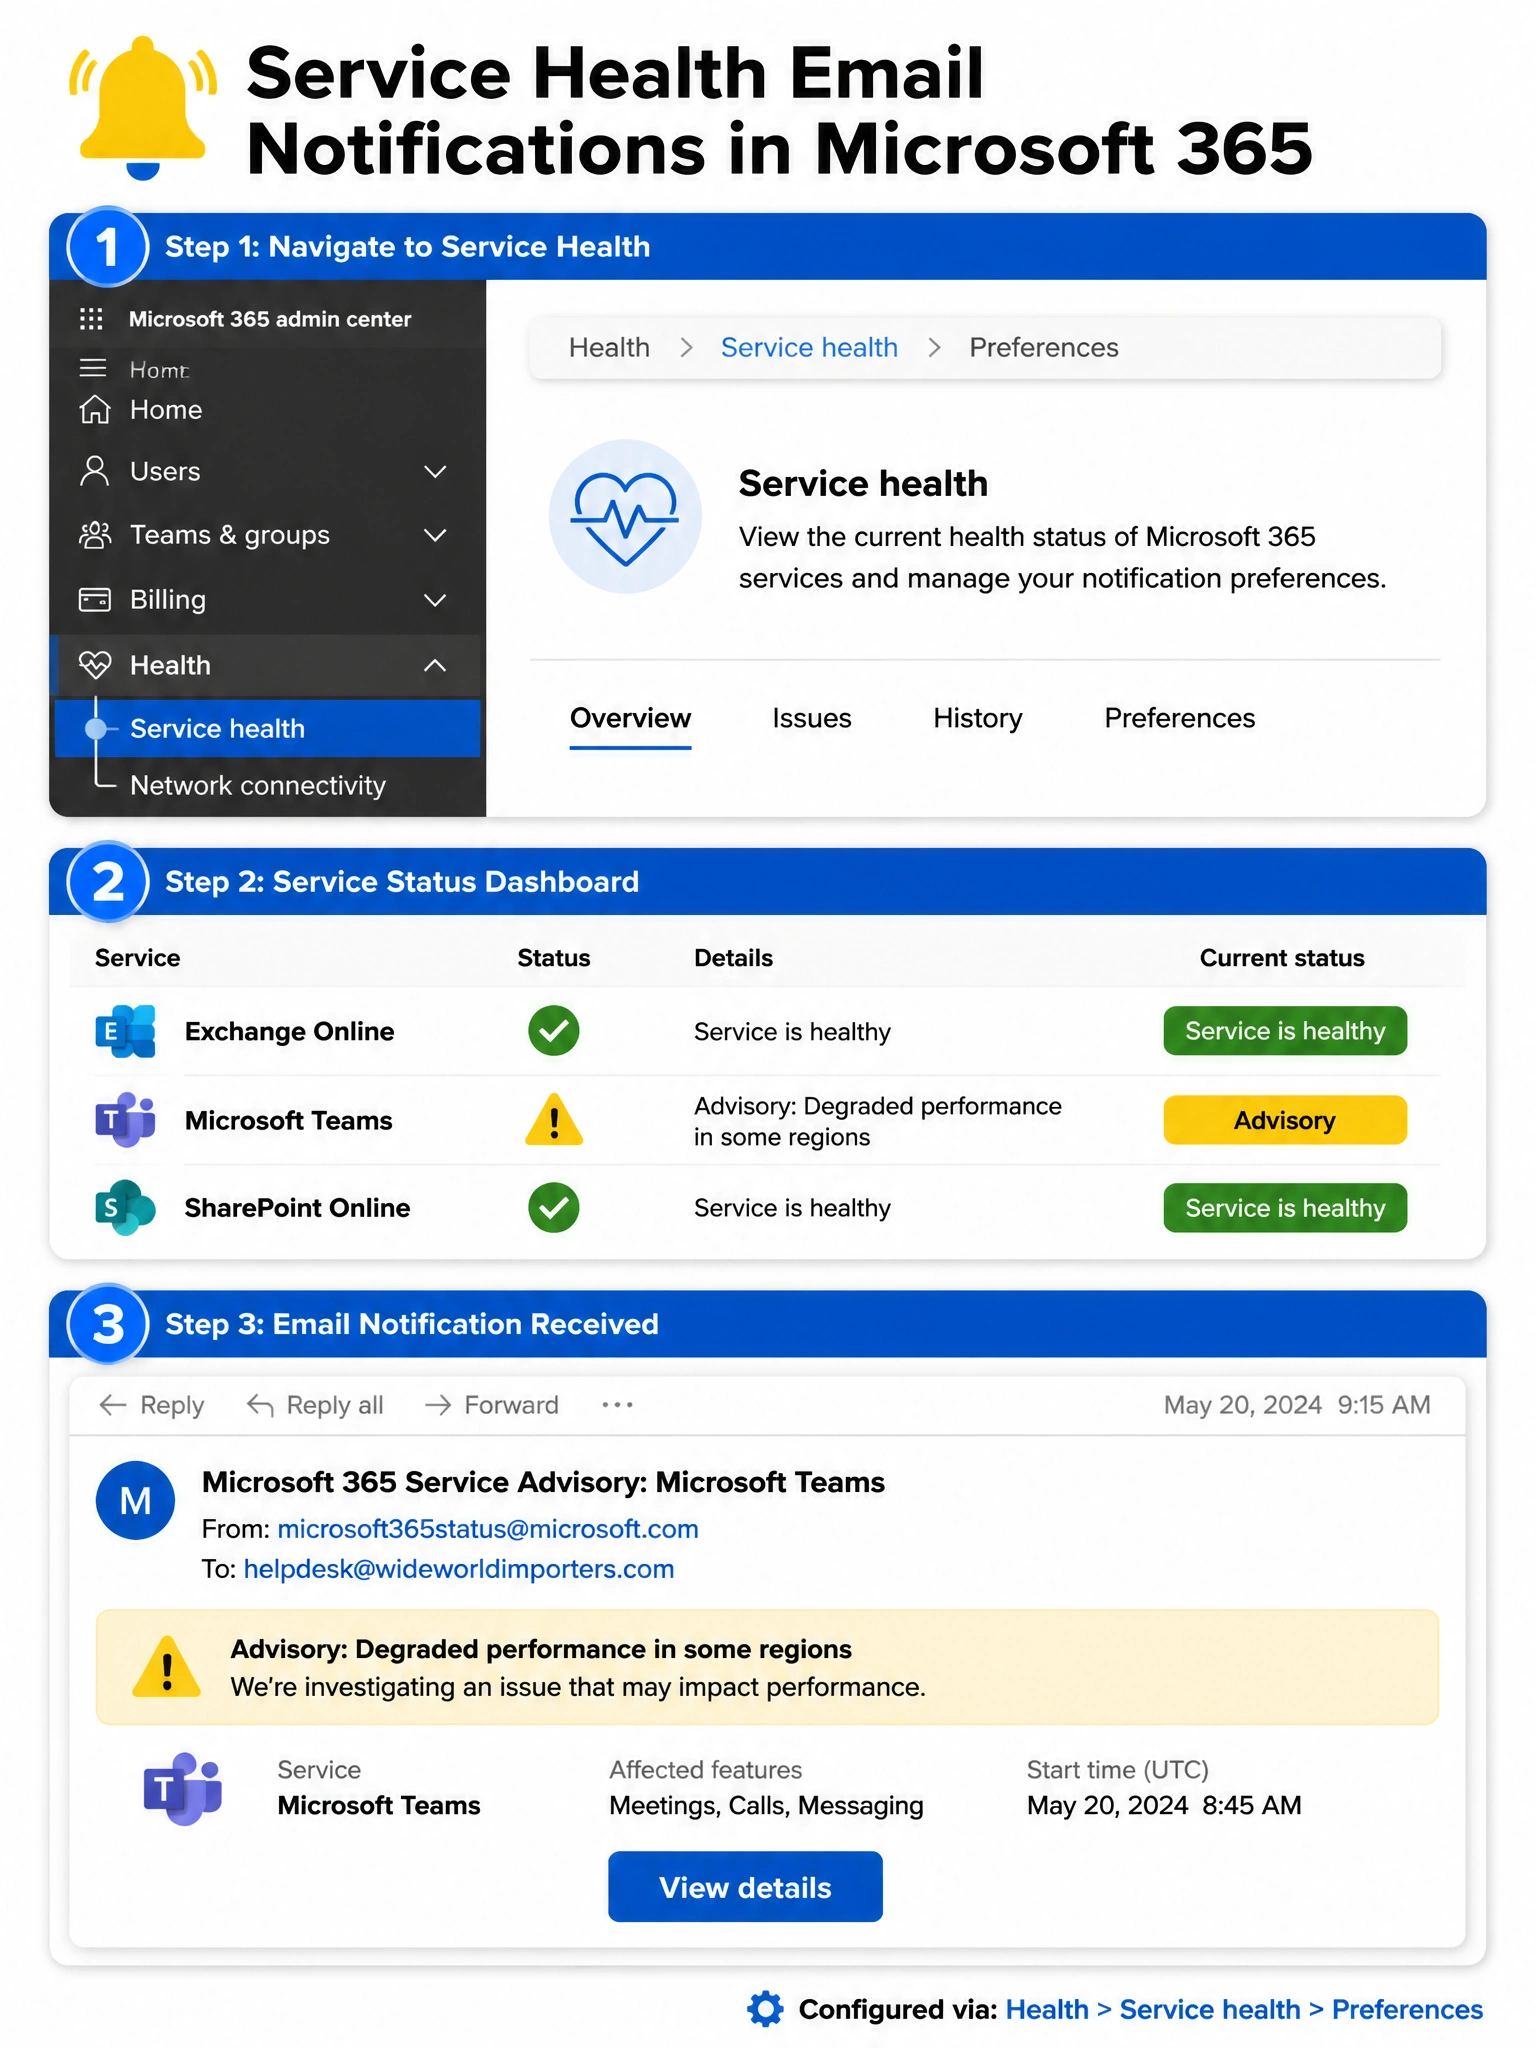This screenshot has height=2048, width=1536.
Task: Click the Reply arrow icon in email
Action: point(113,1405)
